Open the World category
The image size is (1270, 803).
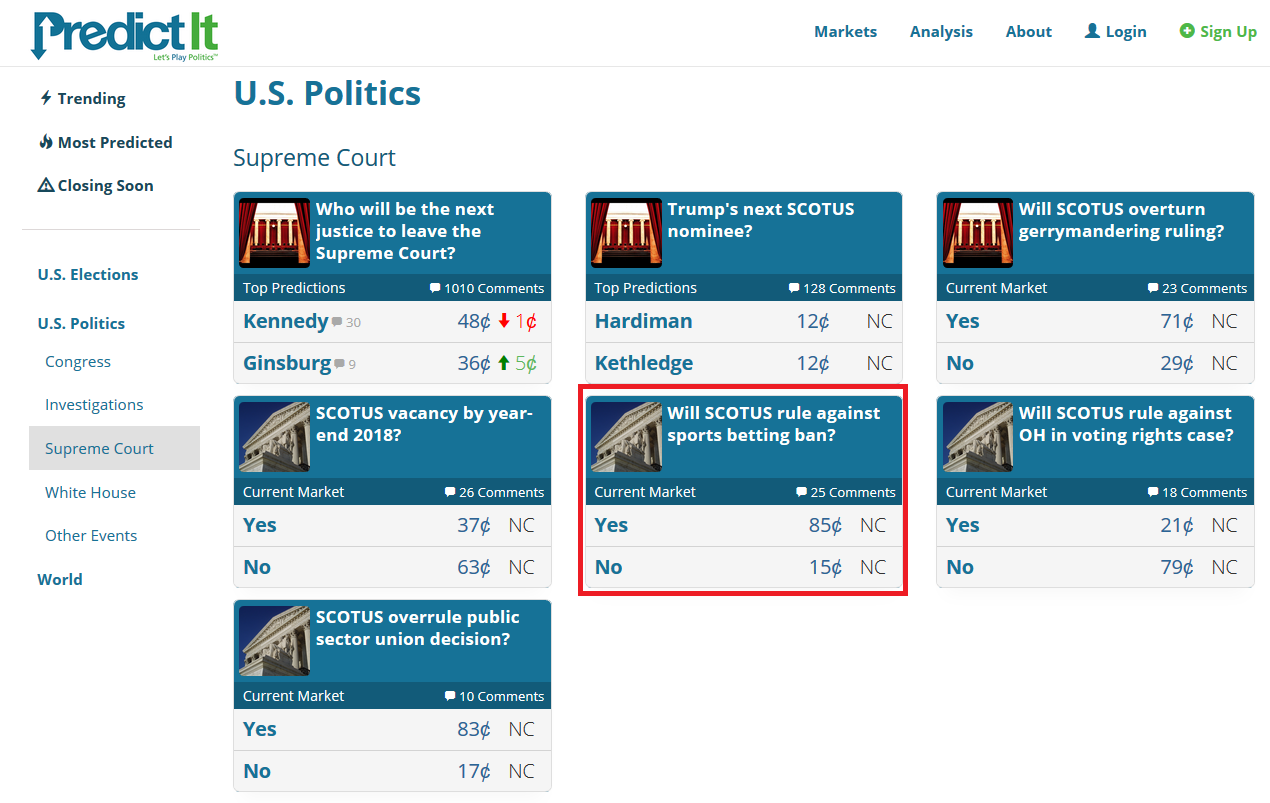pyautogui.click(x=60, y=579)
